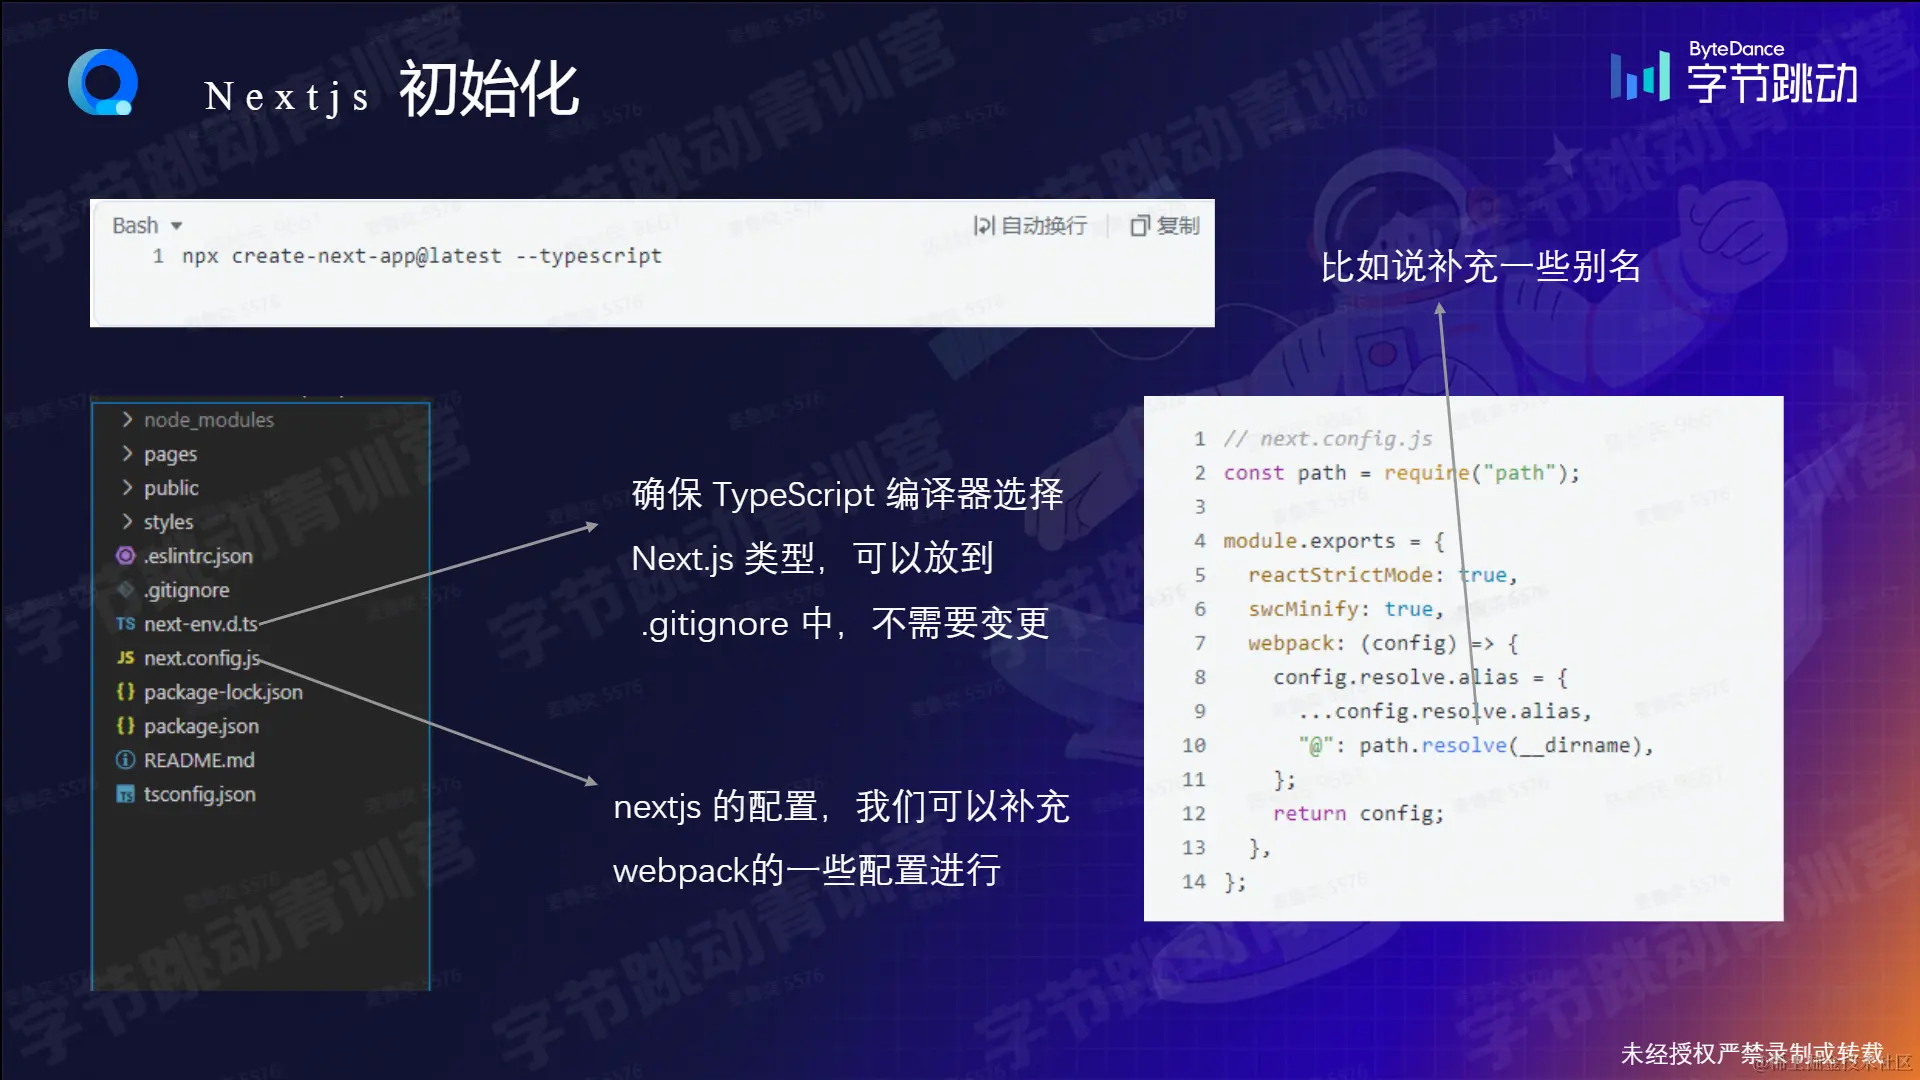Click the TS icon of next-env.d.ts
This screenshot has height=1080, width=1920.
point(125,624)
